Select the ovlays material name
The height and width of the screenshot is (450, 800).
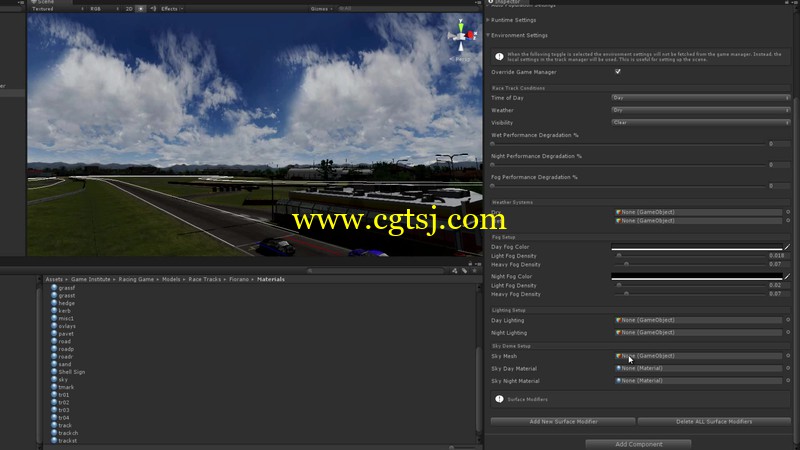click(x=67, y=326)
